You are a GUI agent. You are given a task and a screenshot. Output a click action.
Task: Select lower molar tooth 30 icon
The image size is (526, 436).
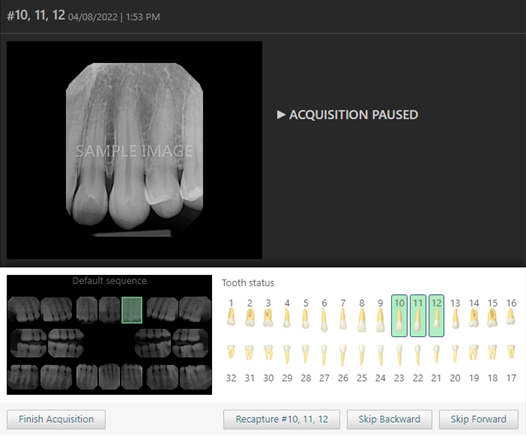[x=268, y=353]
